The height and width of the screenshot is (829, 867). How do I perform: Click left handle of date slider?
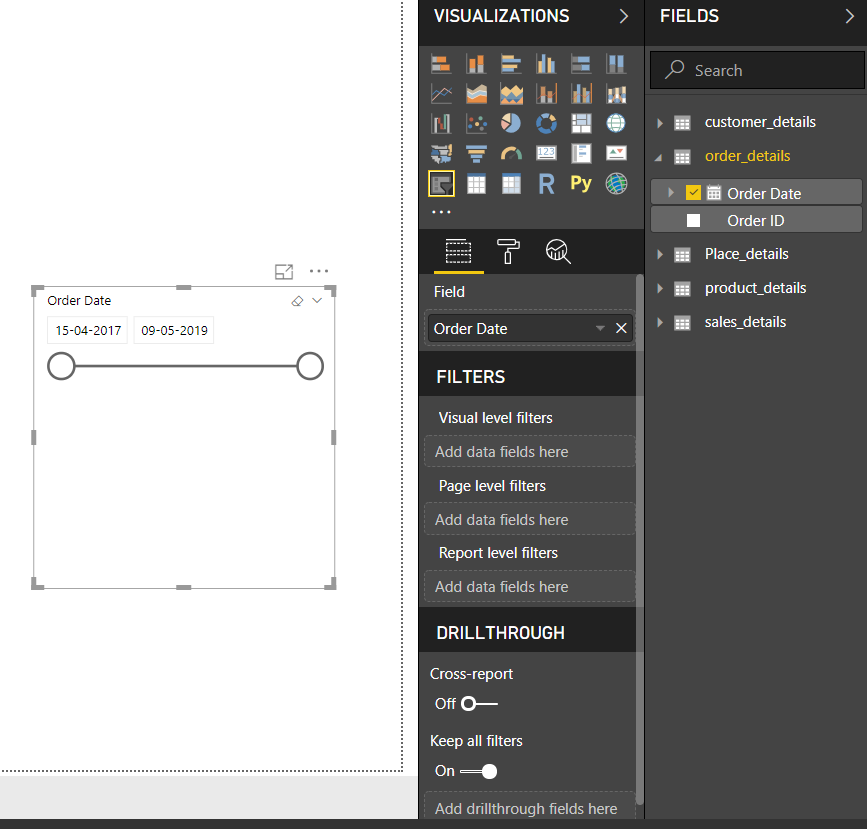pos(61,366)
